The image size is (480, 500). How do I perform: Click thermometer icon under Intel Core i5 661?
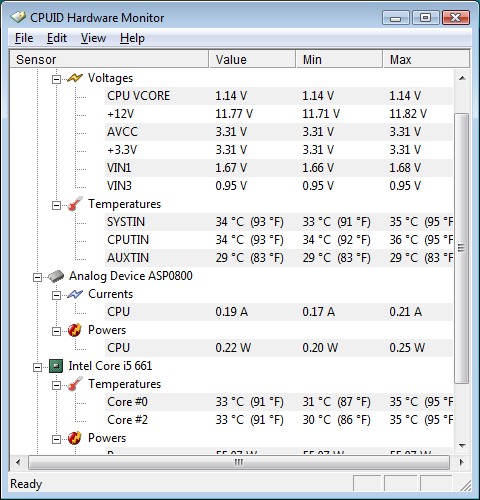pyautogui.click(x=75, y=384)
